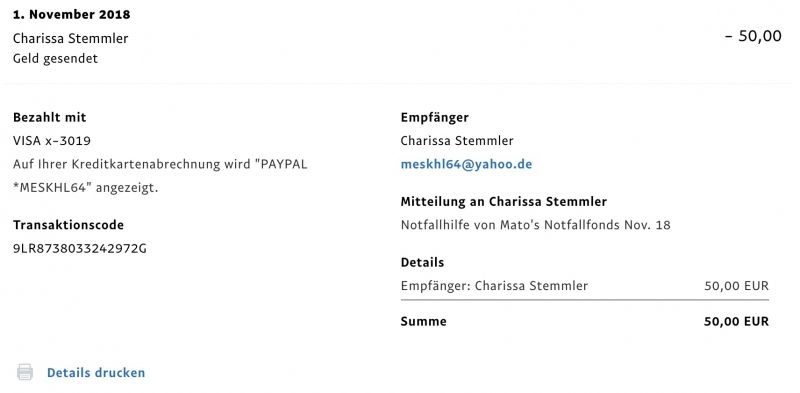Click the -50,00 amount in header
This screenshot has width=800, height=393.
[x=753, y=36]
